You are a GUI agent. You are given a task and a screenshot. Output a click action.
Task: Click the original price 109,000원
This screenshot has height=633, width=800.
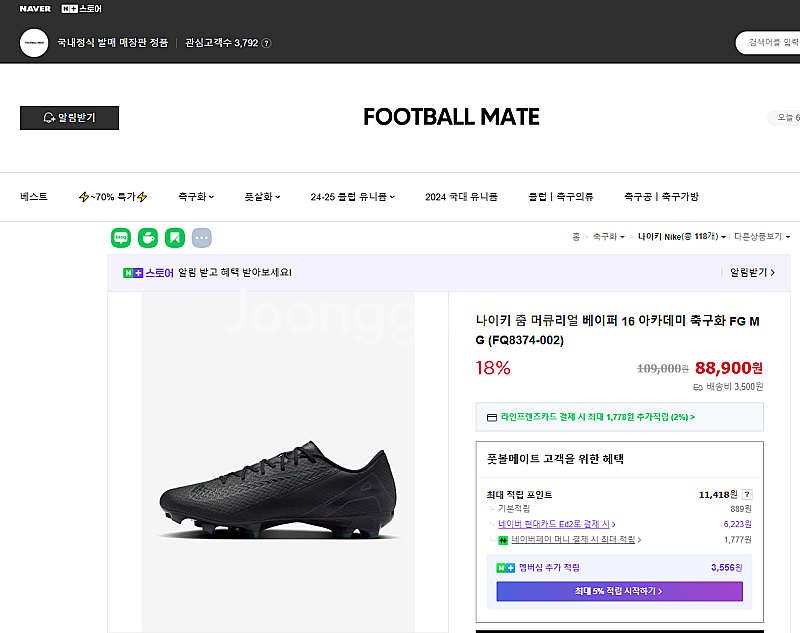pyautogui.click(x=663, y=368)
